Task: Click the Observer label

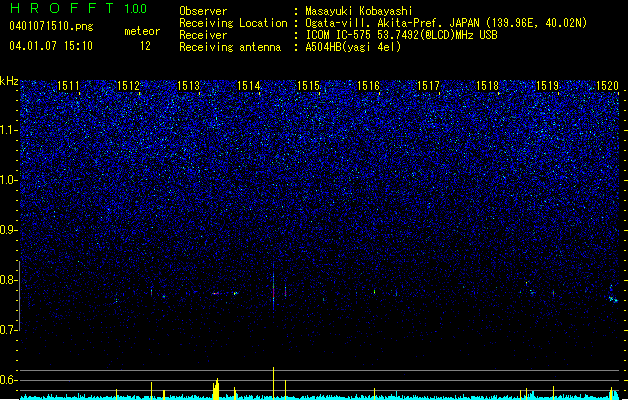Action: tap(203, 11)
